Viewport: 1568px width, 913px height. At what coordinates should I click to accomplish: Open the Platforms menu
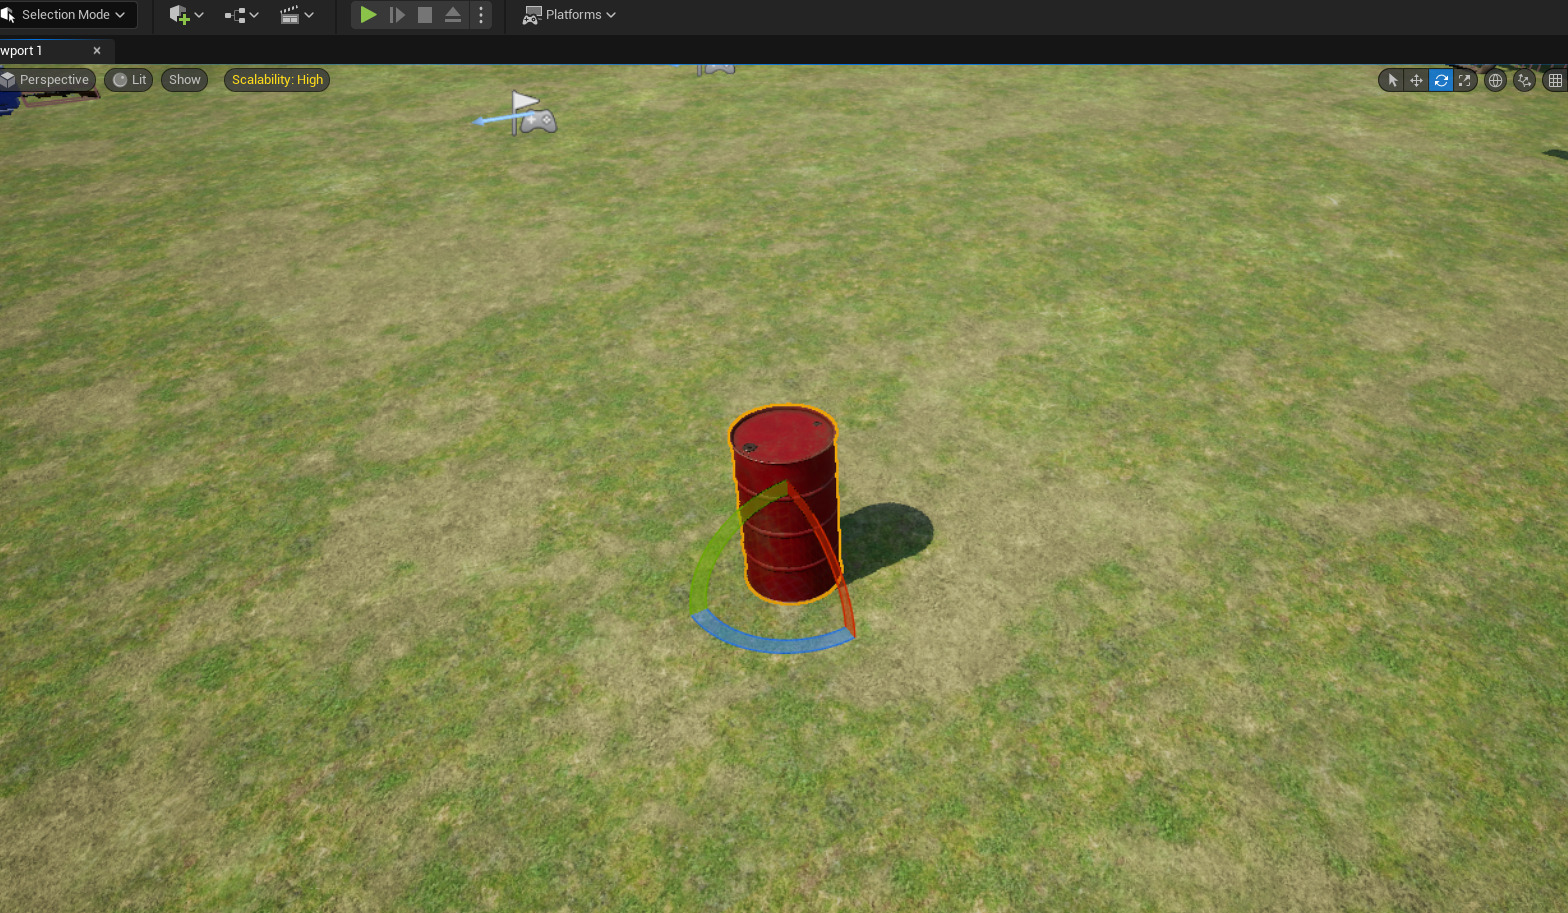tap(570, 15)
